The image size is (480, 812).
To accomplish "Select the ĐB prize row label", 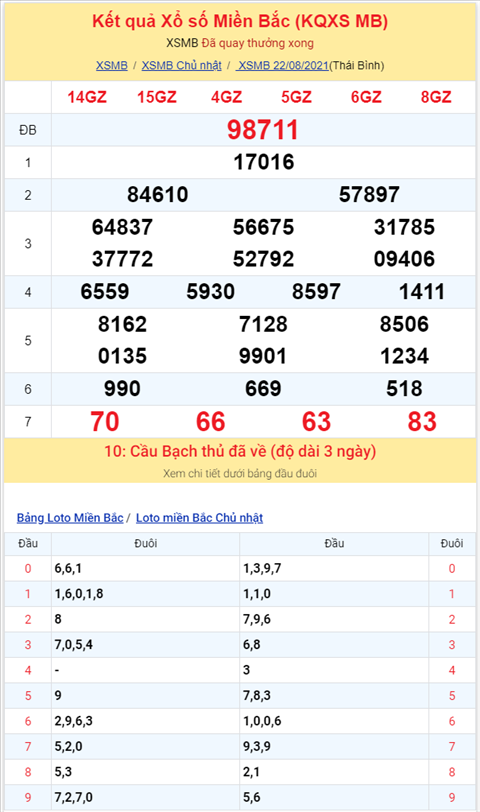I will [28, 130].
